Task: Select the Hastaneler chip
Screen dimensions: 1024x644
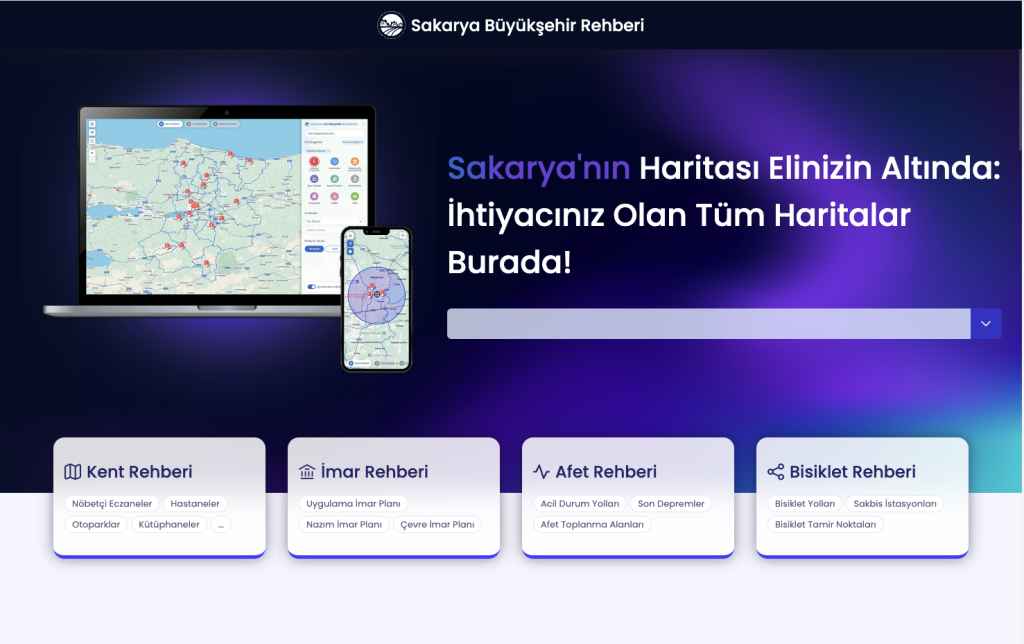Action: pos(196,504)
